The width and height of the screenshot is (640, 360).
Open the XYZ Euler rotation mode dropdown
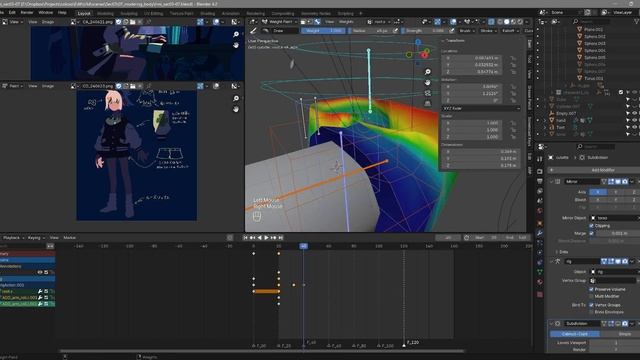coord(481,109)
